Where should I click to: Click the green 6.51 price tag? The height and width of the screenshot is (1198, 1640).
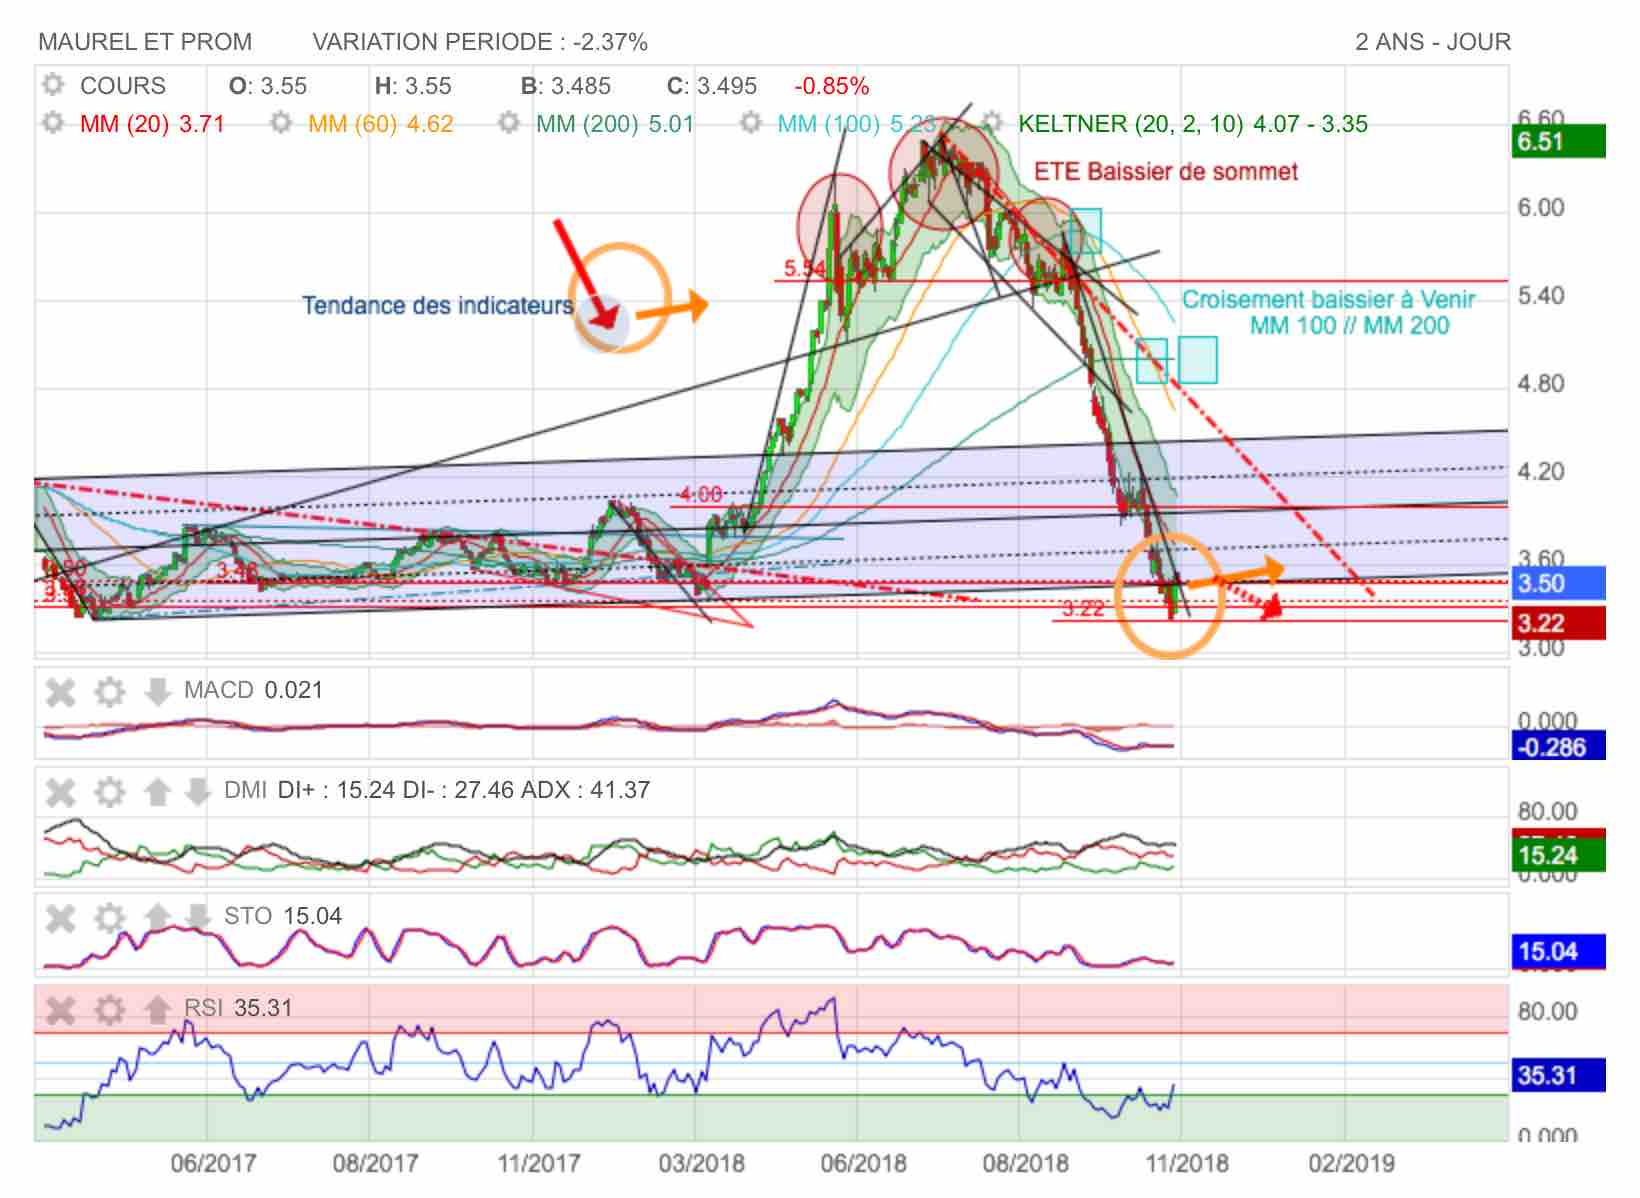pos(1559,141)
